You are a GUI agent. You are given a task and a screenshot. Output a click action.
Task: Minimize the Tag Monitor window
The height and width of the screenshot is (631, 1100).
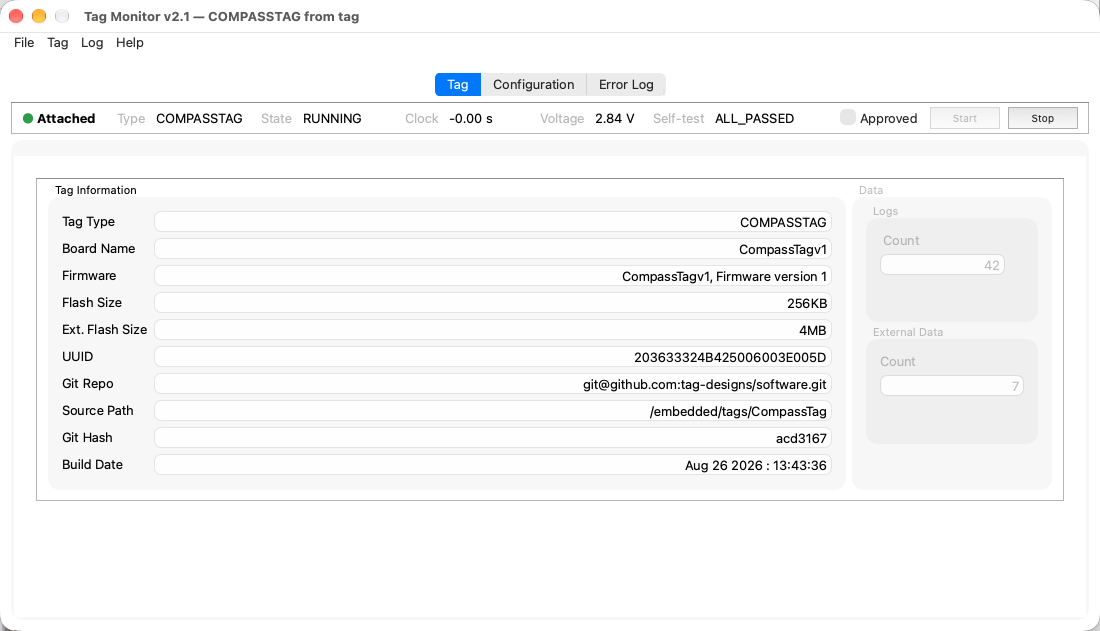click(39, 15)
